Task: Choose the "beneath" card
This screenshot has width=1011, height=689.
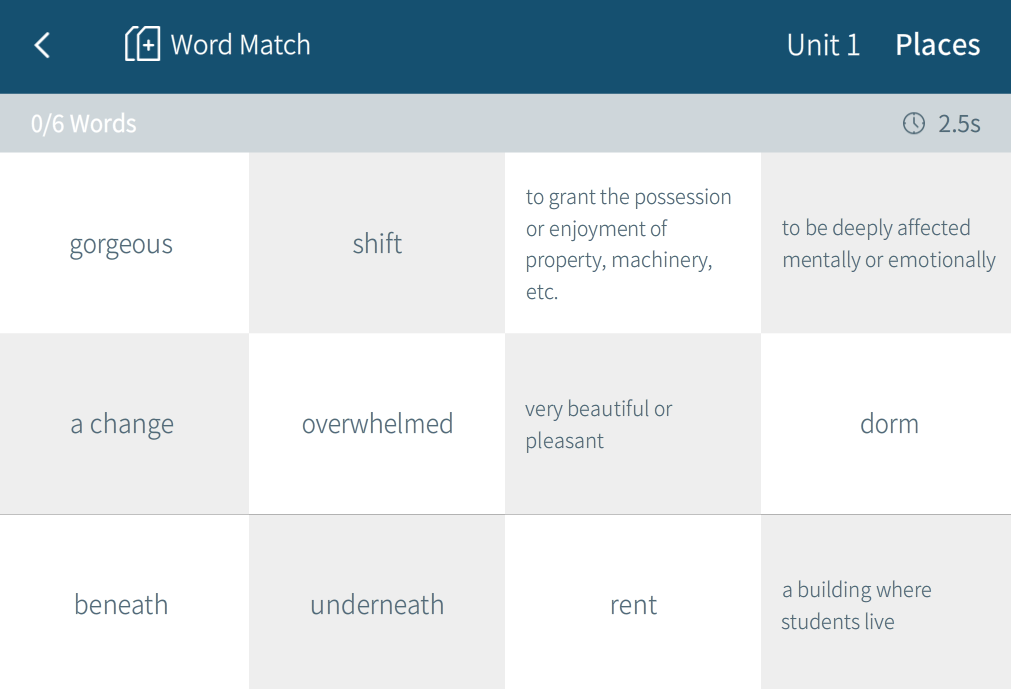Action: pos(122,604)
